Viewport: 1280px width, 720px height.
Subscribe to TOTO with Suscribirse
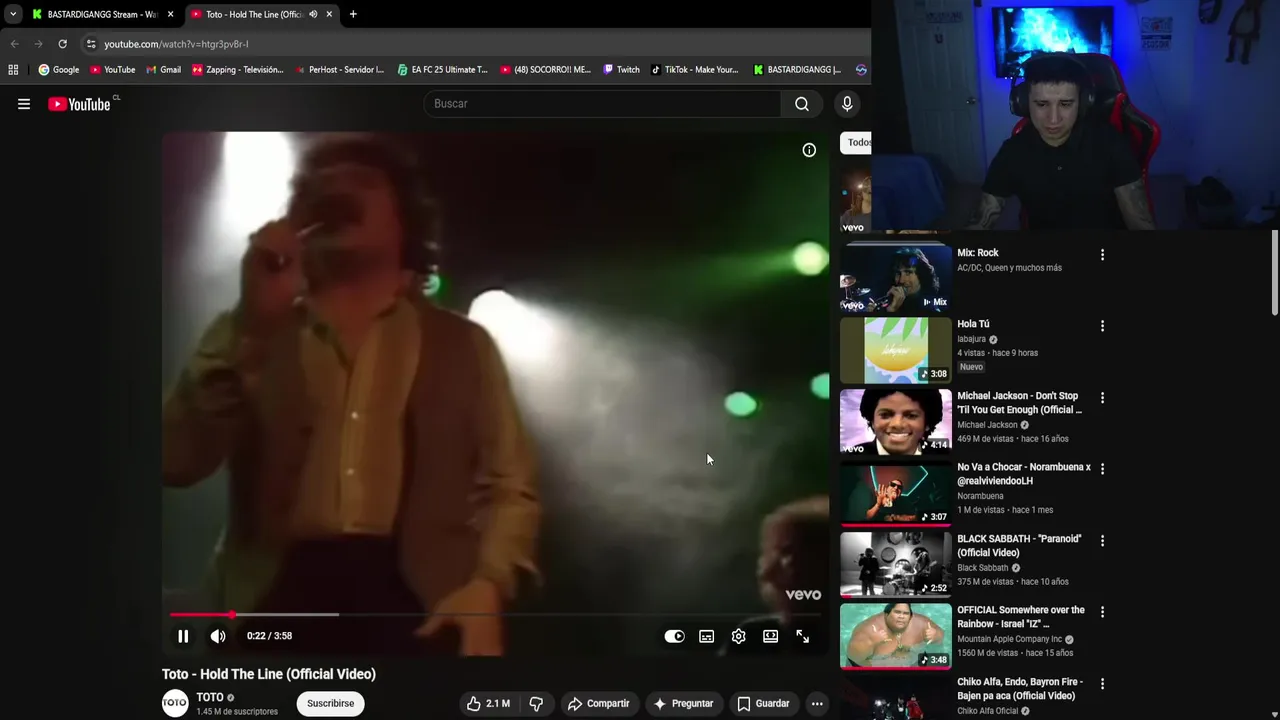click(x=331, y=703)
